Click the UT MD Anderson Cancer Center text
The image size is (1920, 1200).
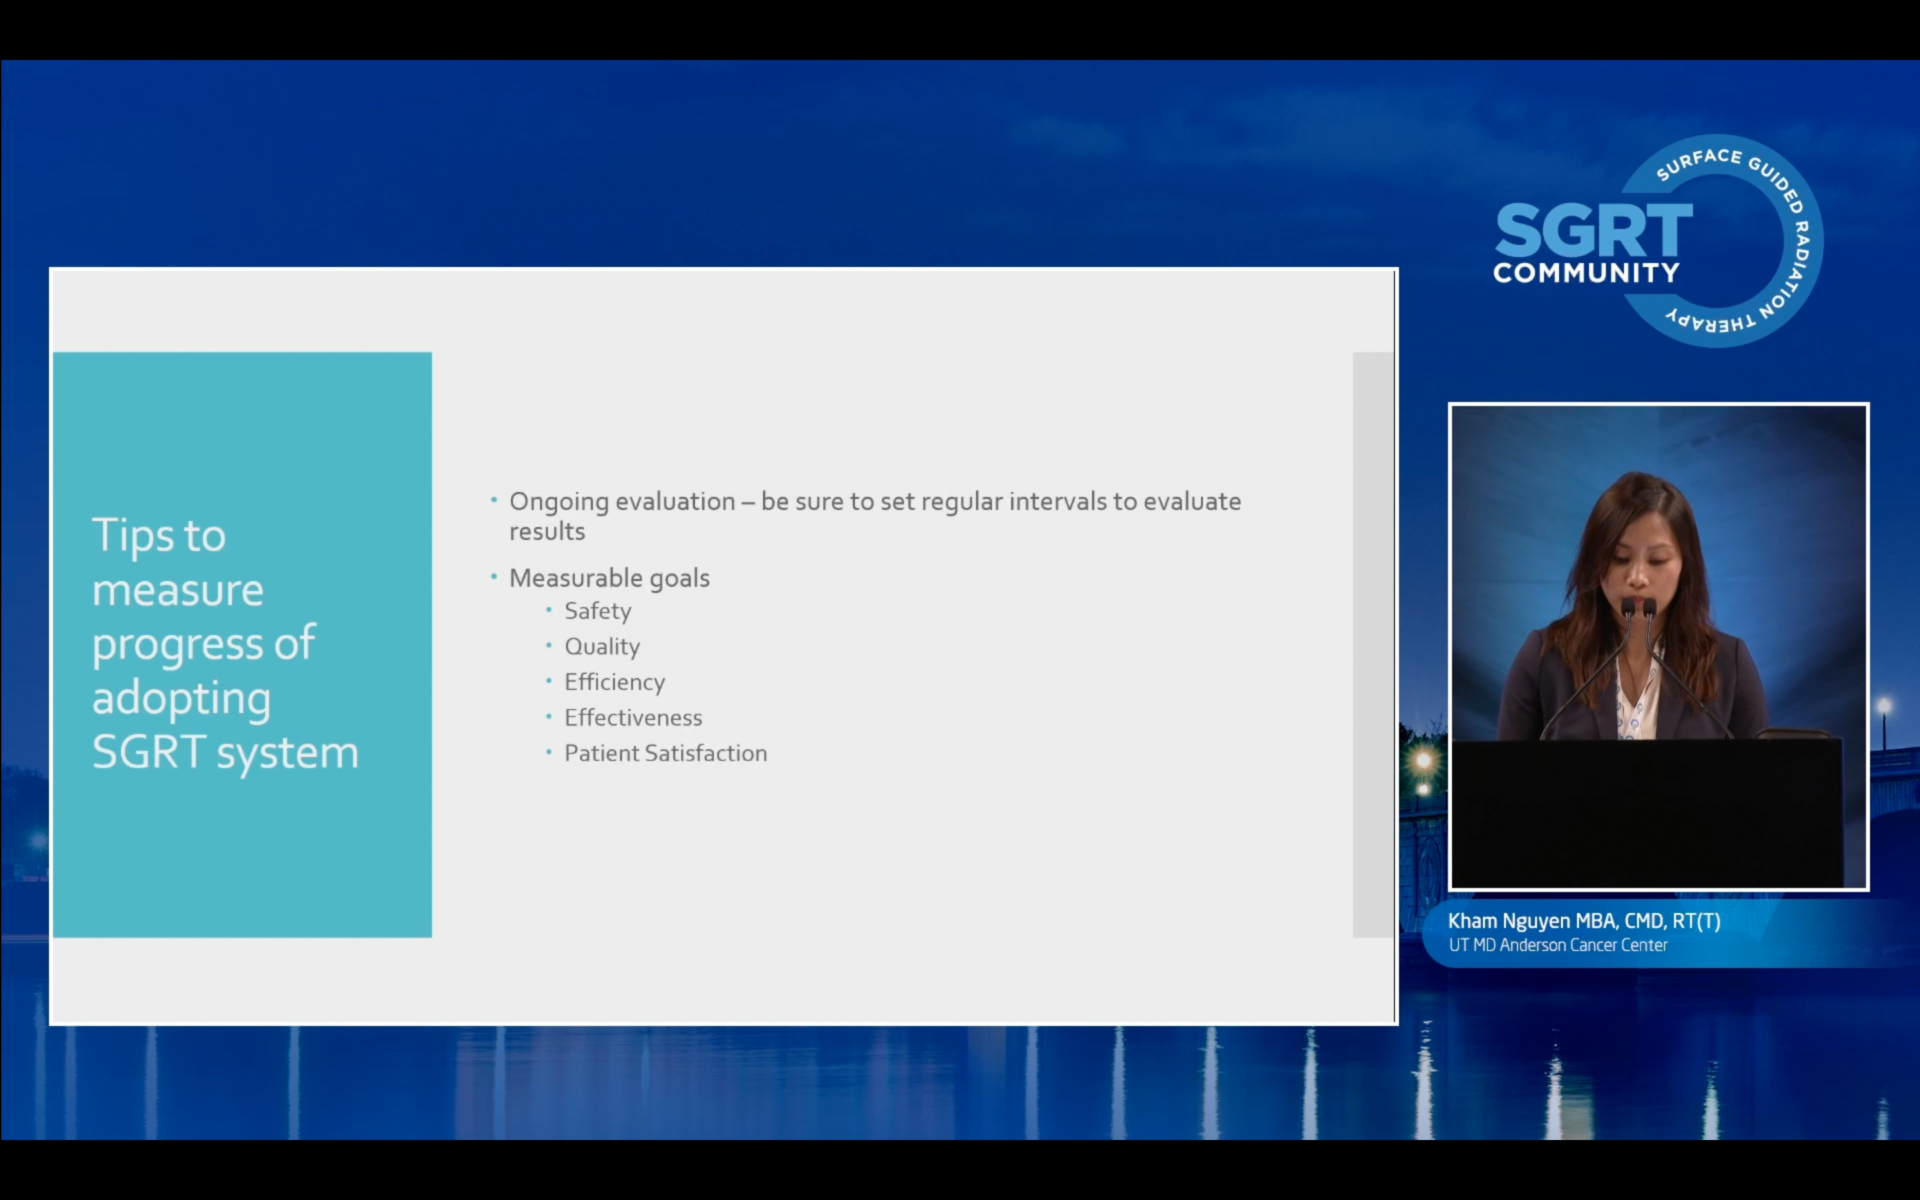coord(1557,945)
